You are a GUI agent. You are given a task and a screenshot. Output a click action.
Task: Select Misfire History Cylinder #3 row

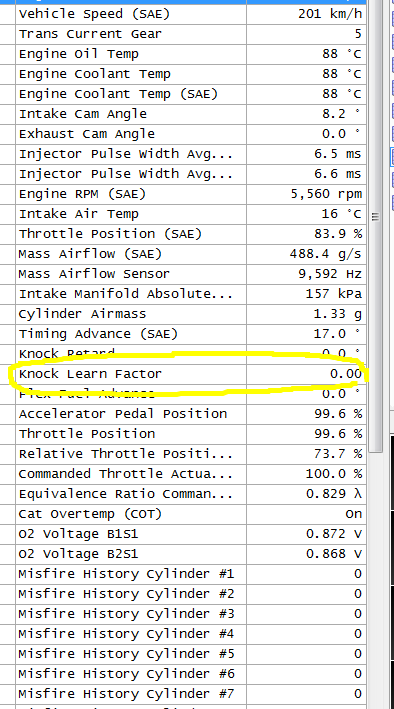tap(191, 614)
